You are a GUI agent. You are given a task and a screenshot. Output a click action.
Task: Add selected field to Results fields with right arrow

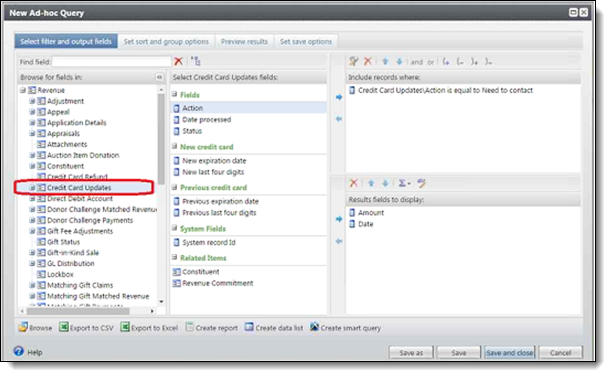339,219
